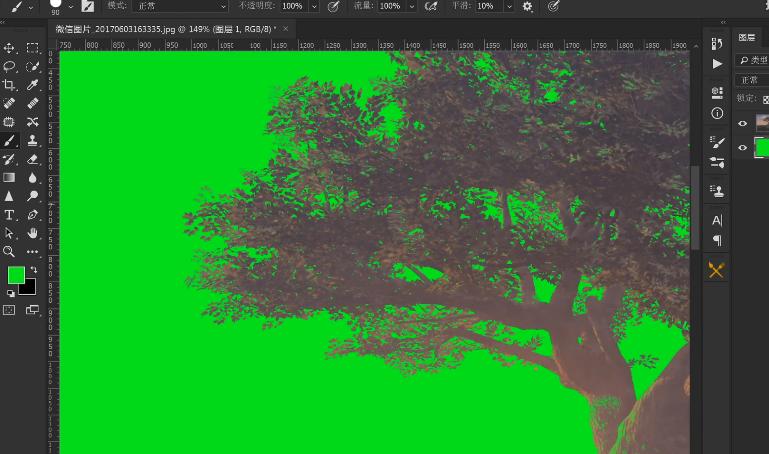Hide the green layer's visibility eye
Screen dimensions: 769x454
[x=743, y=148]
